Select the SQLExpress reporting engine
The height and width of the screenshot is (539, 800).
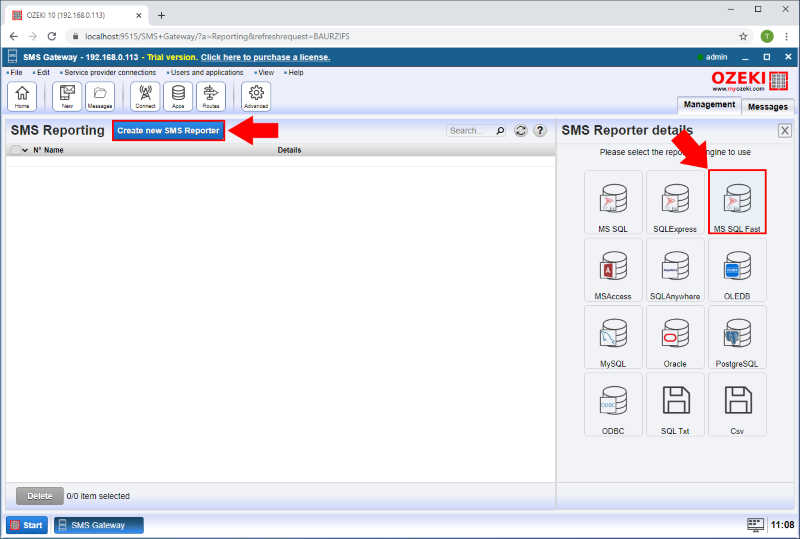(675, 202)
